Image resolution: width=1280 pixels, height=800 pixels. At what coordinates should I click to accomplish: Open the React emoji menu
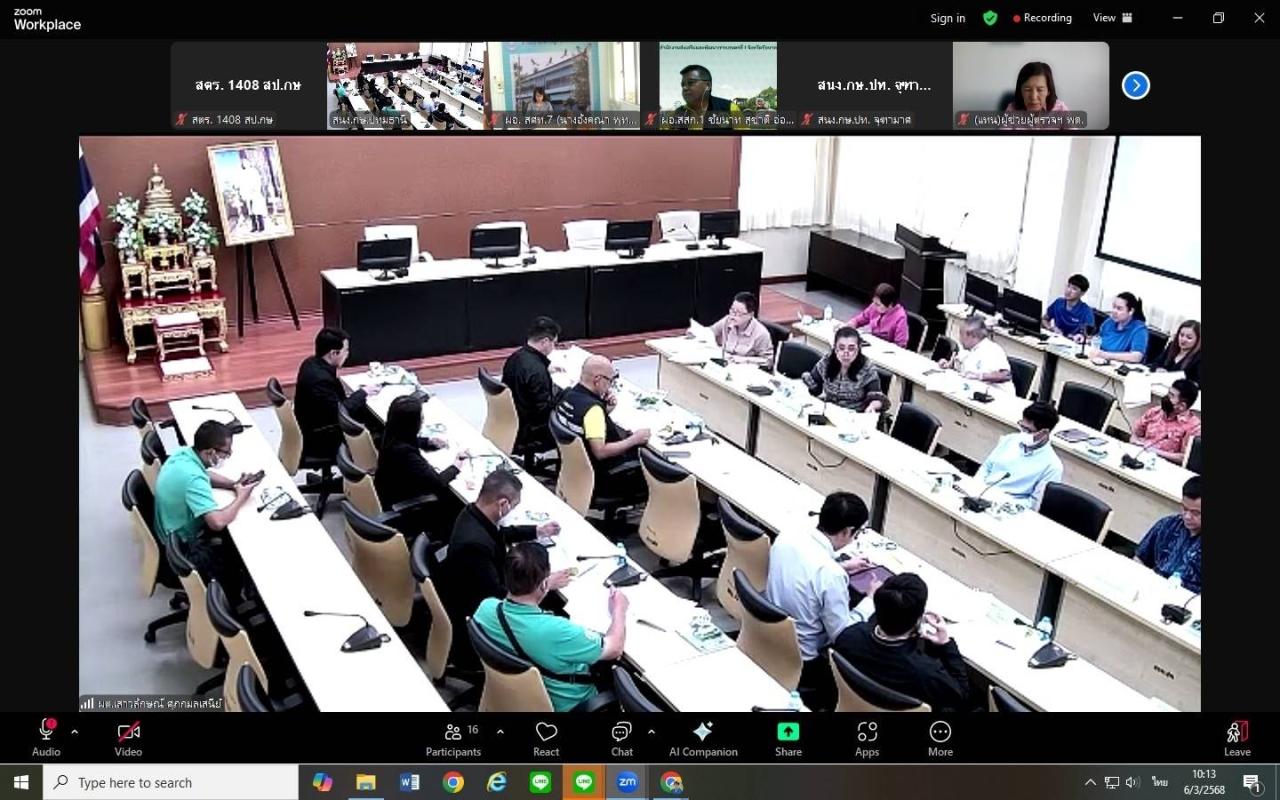click(546, 739)
